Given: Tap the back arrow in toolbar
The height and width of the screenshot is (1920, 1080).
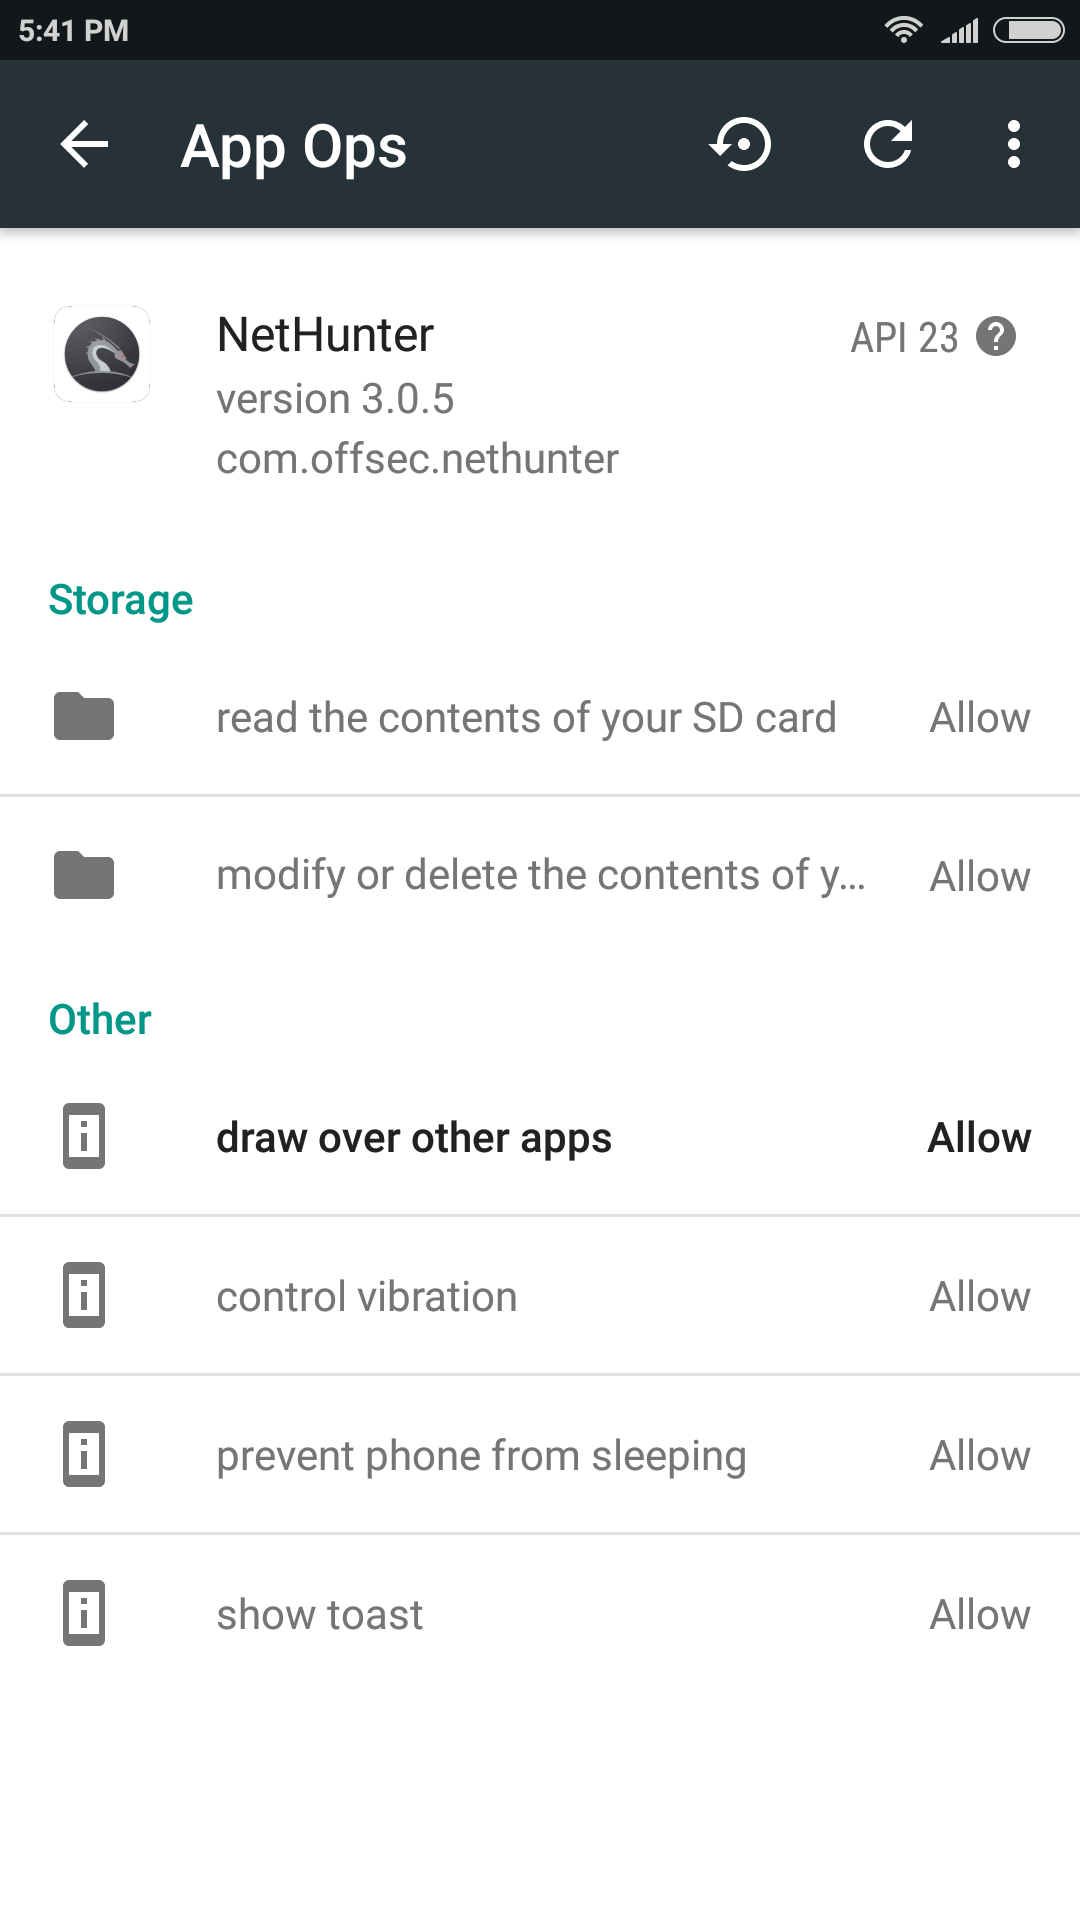Looking at the screenshot, I should (84, 145).
